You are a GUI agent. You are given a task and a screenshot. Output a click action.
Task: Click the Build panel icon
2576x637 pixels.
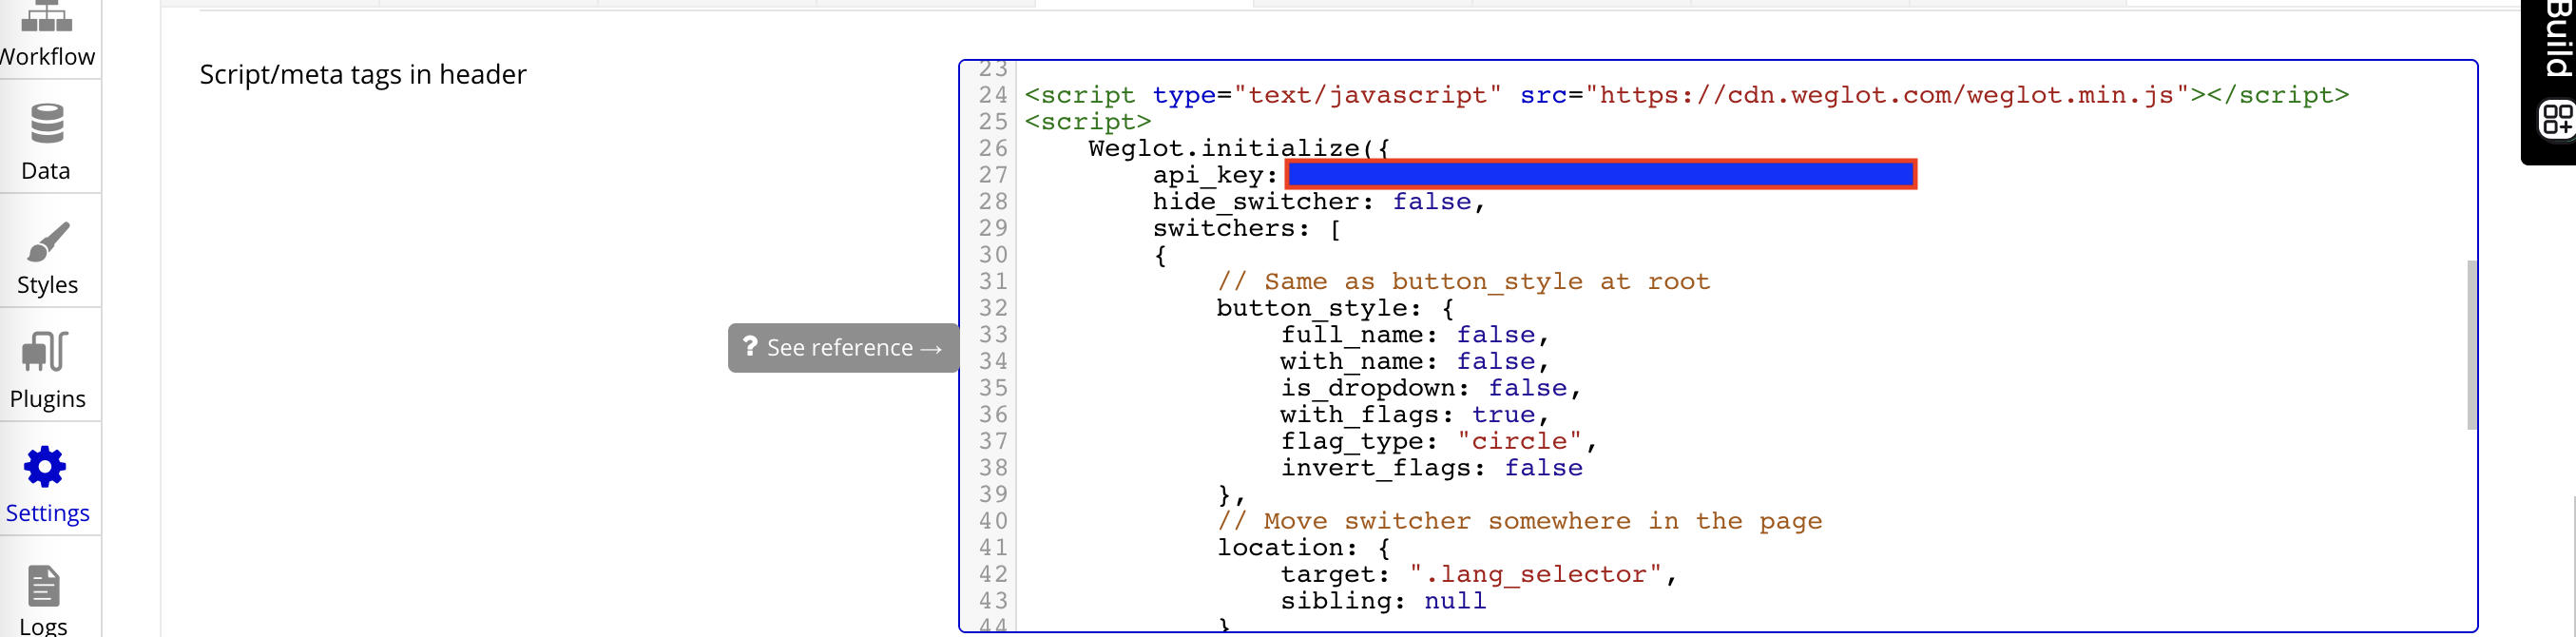click(2556, 120)
